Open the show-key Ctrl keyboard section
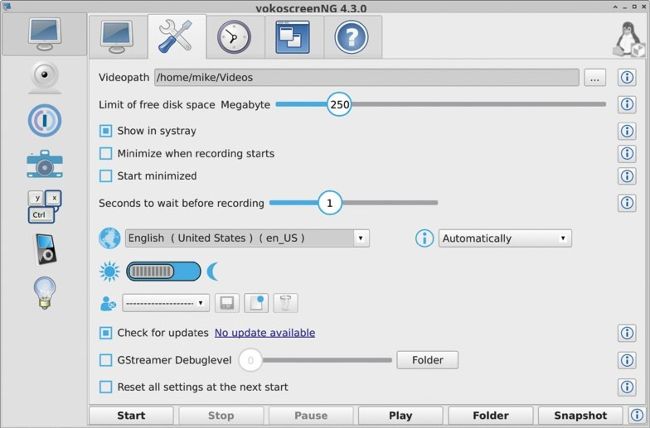The image size is (650, 428). pos(44,207)
